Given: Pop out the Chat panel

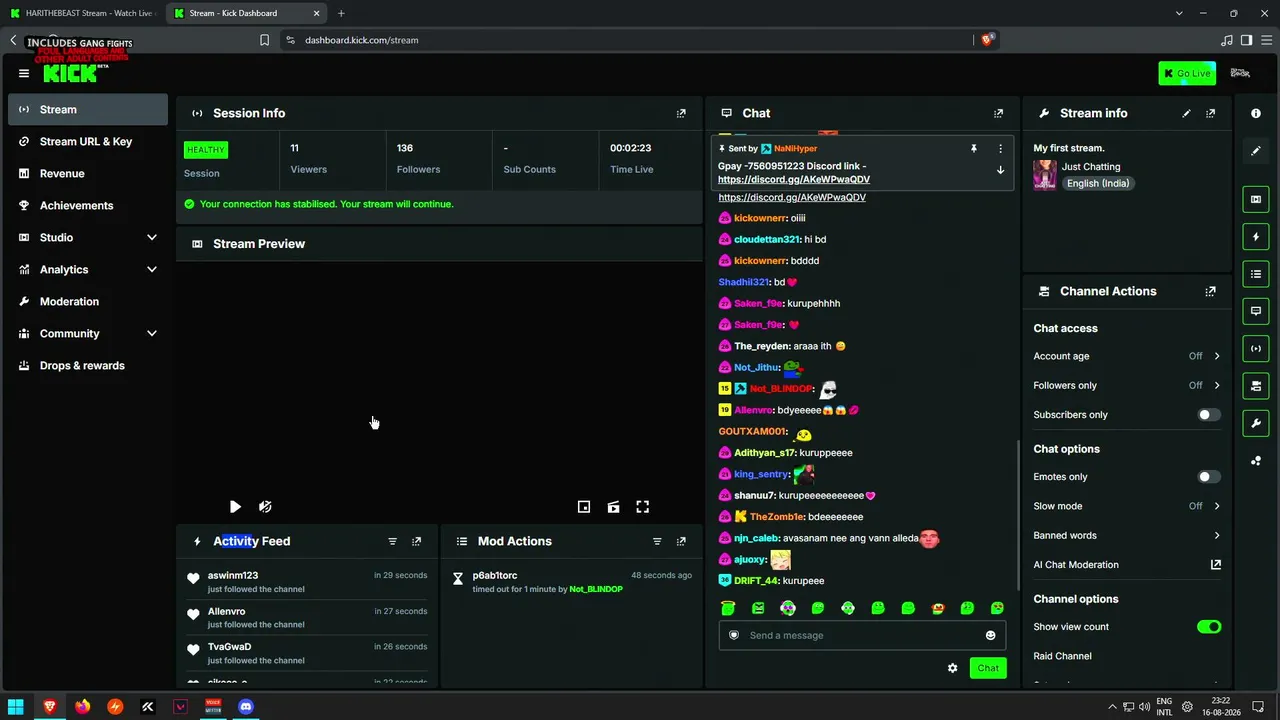Looking at the screenshot, I should click(998, 113).
